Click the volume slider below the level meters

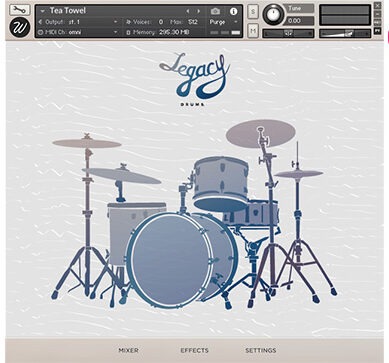(345, 33)
